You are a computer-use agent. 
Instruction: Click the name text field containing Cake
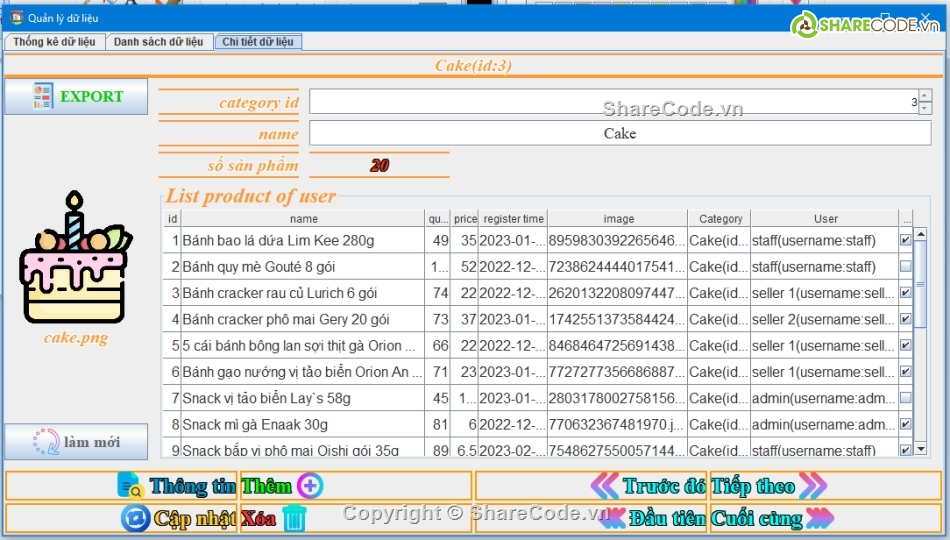[x=620, y=133]
